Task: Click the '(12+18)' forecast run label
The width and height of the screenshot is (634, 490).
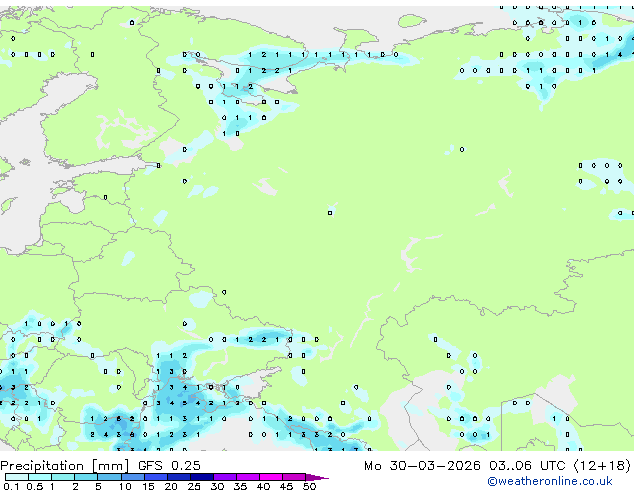Action: pos(602,465)
